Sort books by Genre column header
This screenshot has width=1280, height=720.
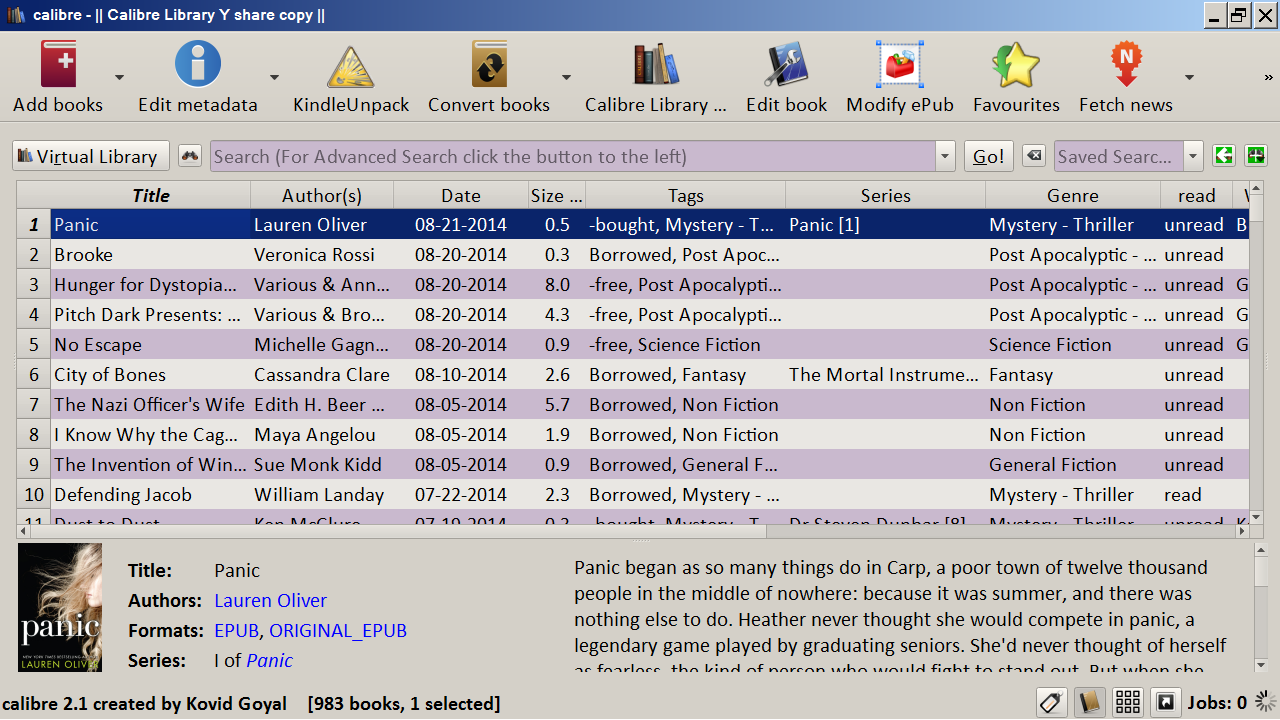(1073, 196)
